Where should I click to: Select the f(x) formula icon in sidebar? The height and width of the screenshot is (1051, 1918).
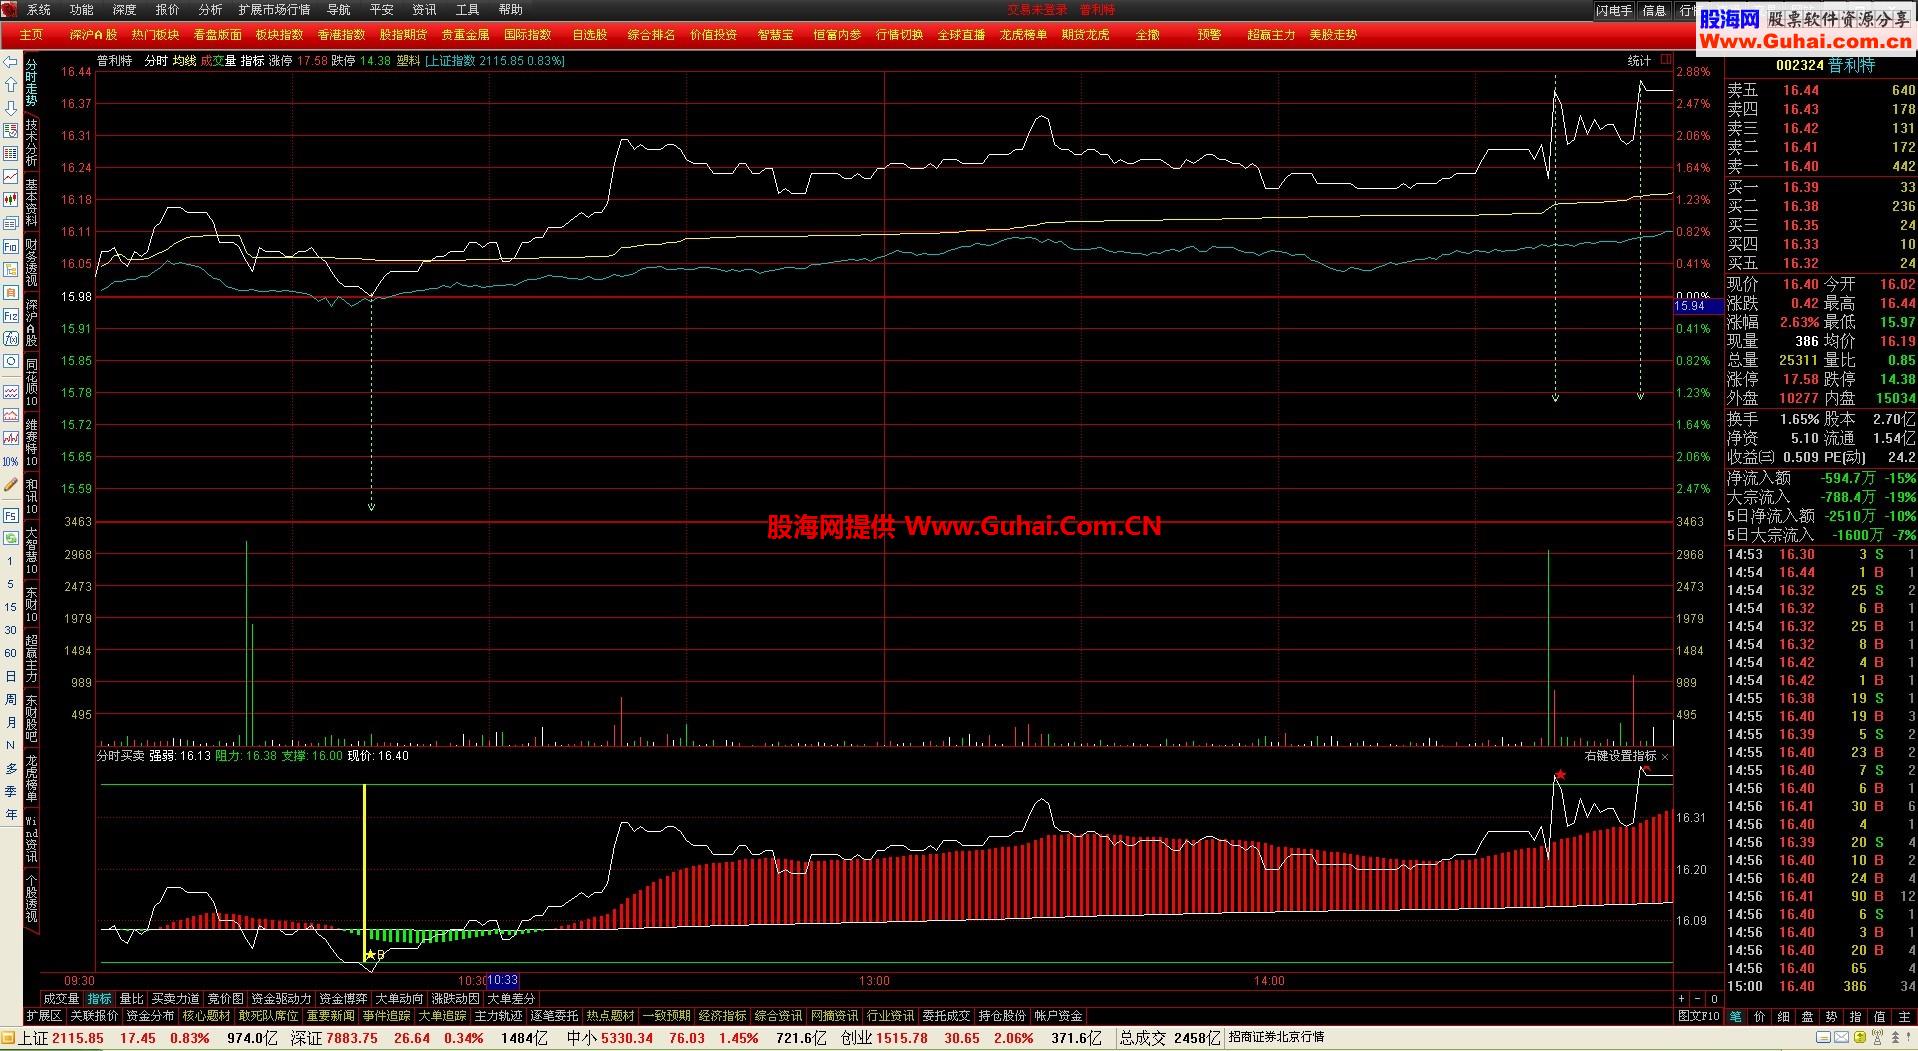[x=10, y=339]
